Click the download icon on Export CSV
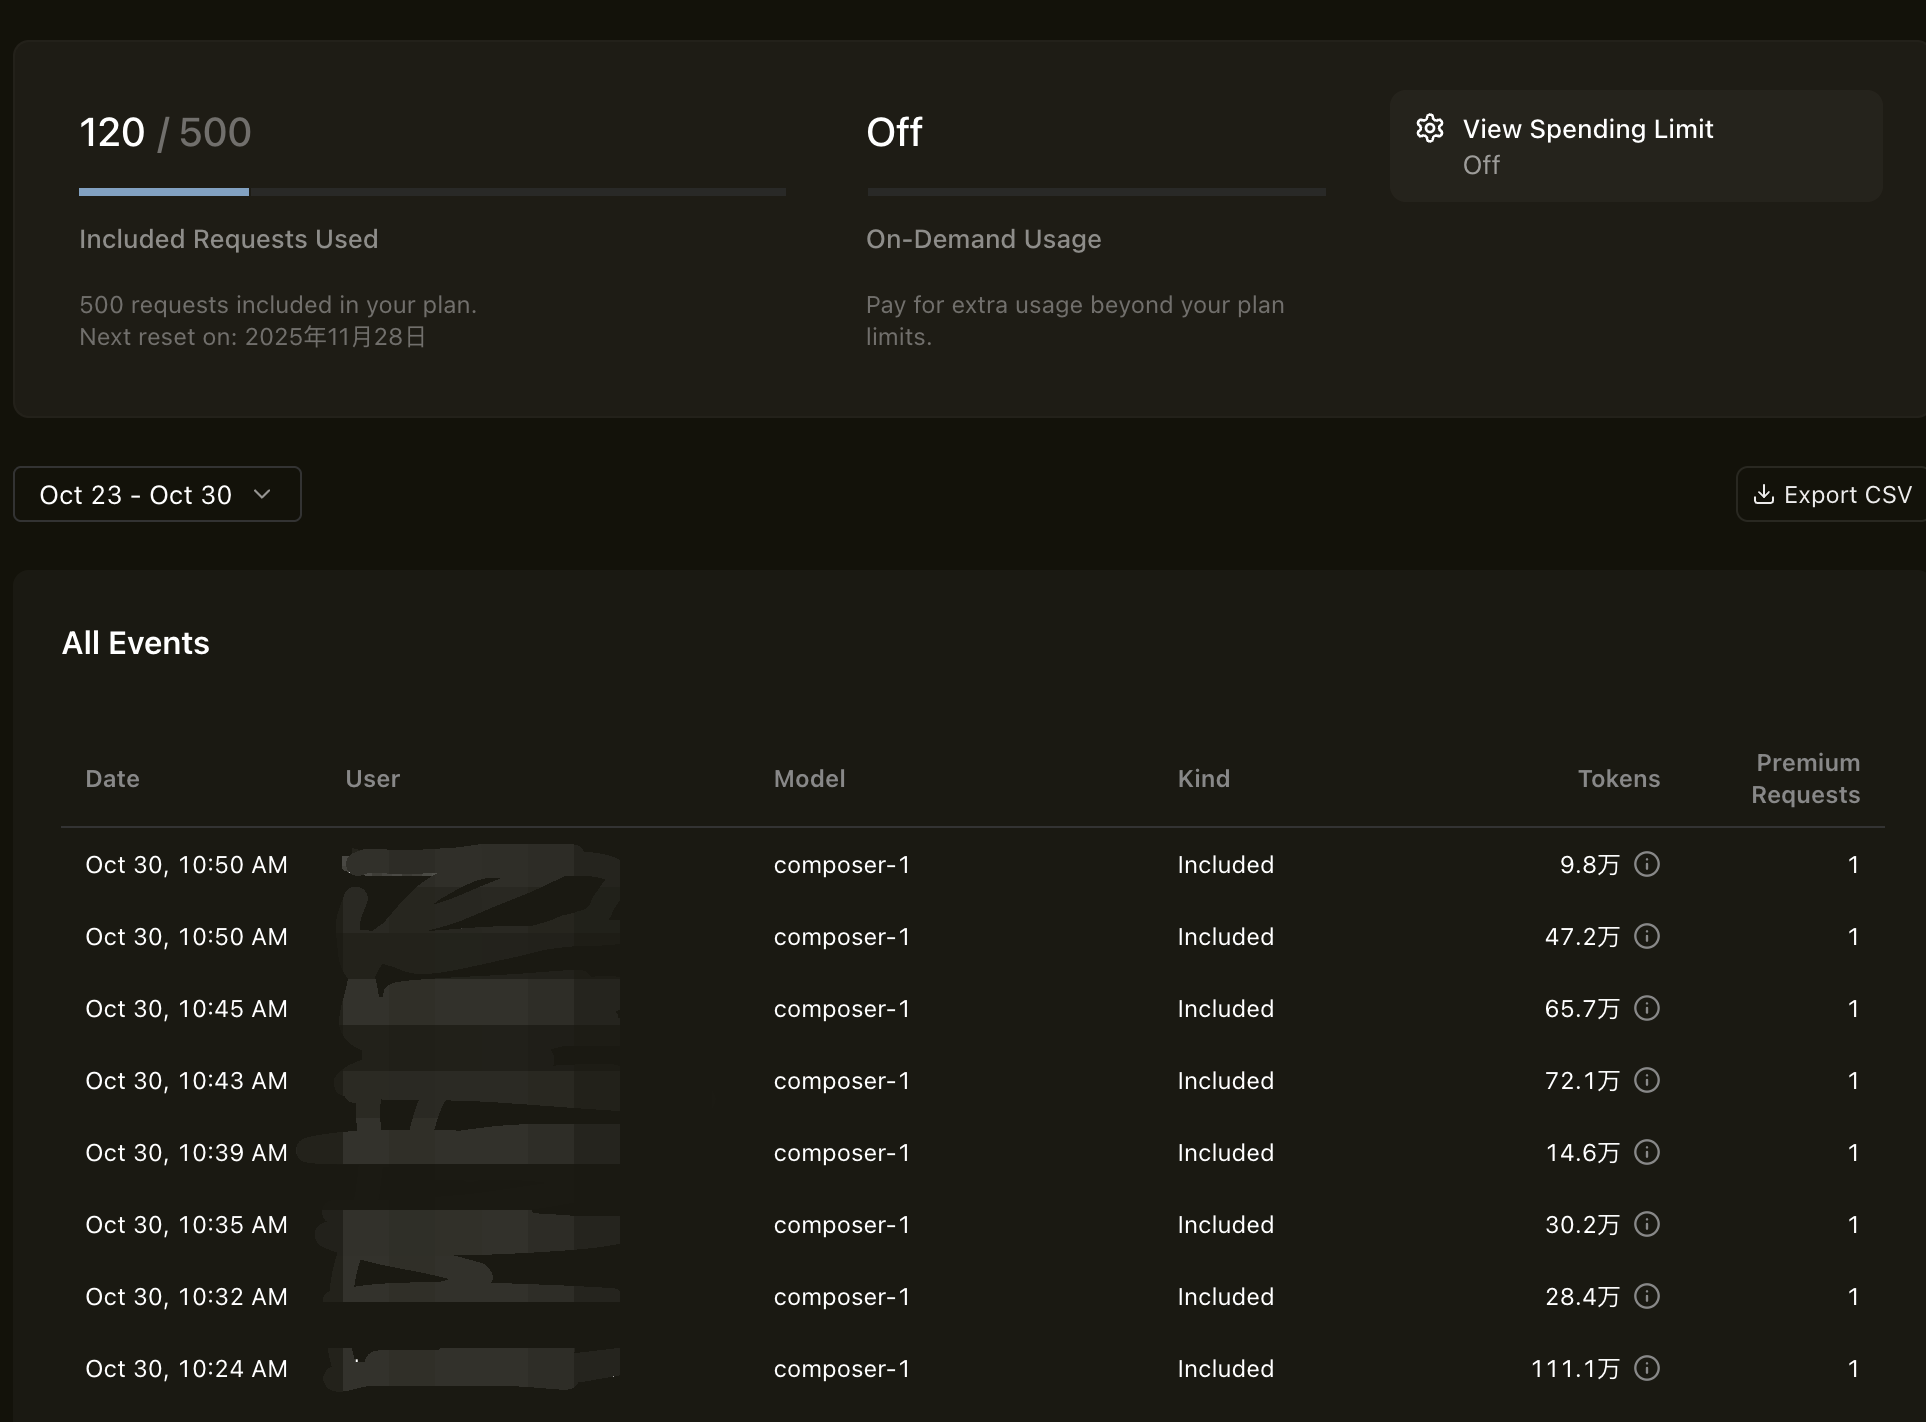This screenshot has width=1926, height=1422. pos(1764,494)
